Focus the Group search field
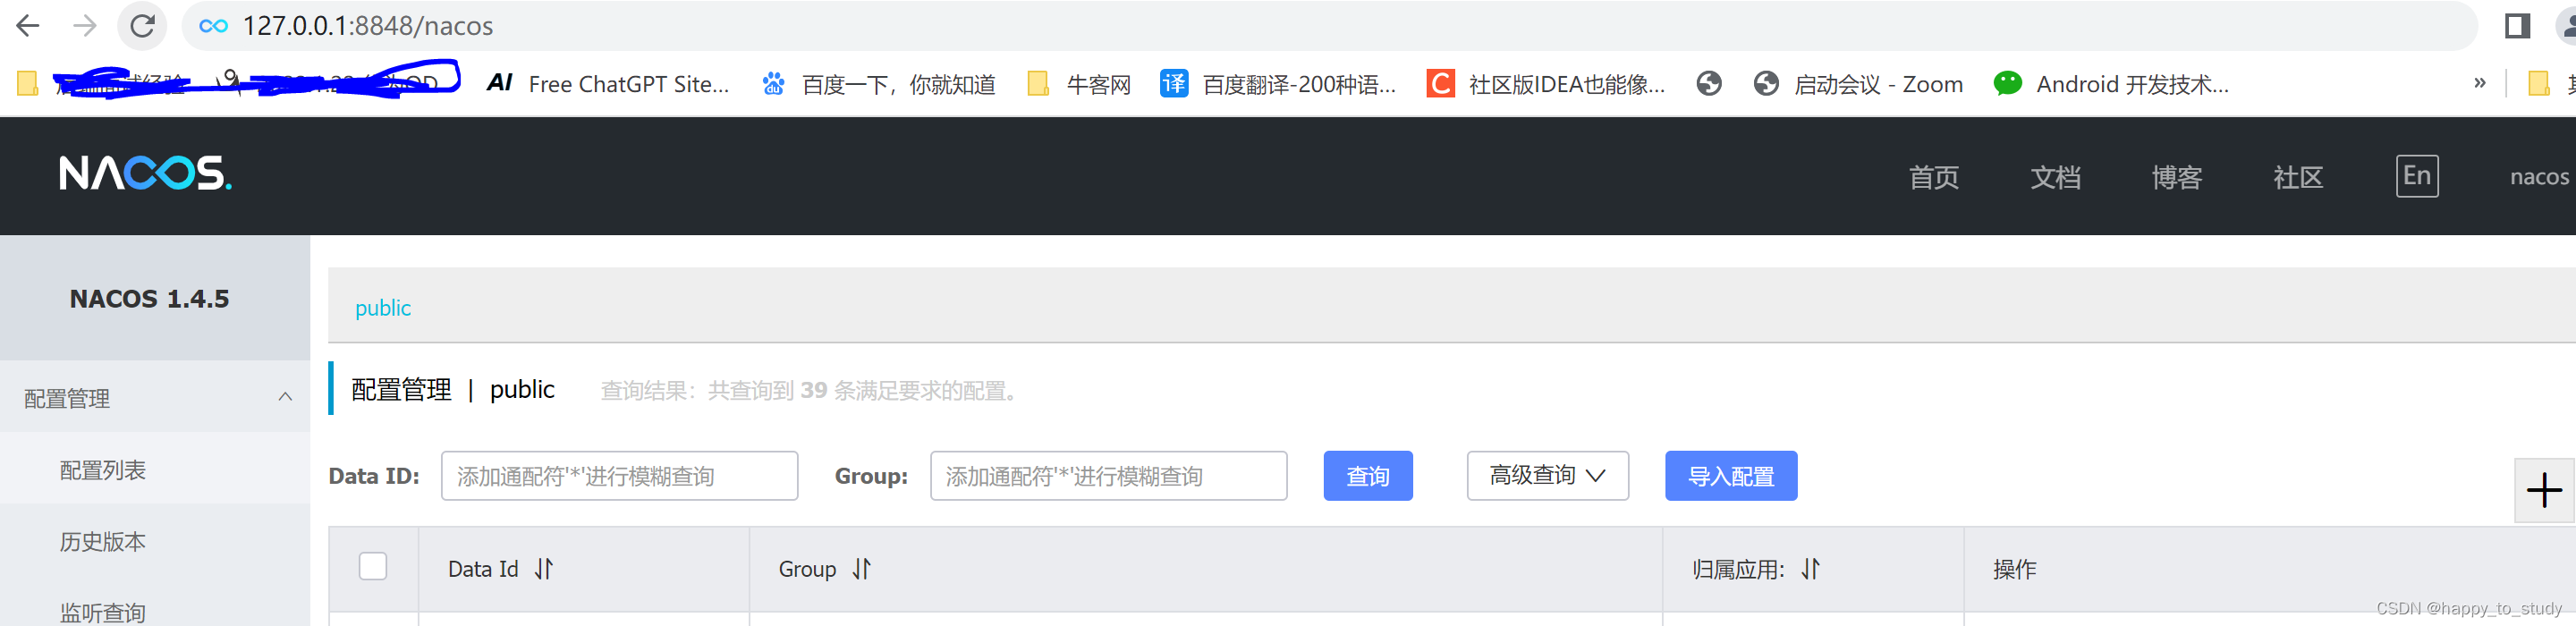Screen dimensions: 2576x626 (1108, 476)
